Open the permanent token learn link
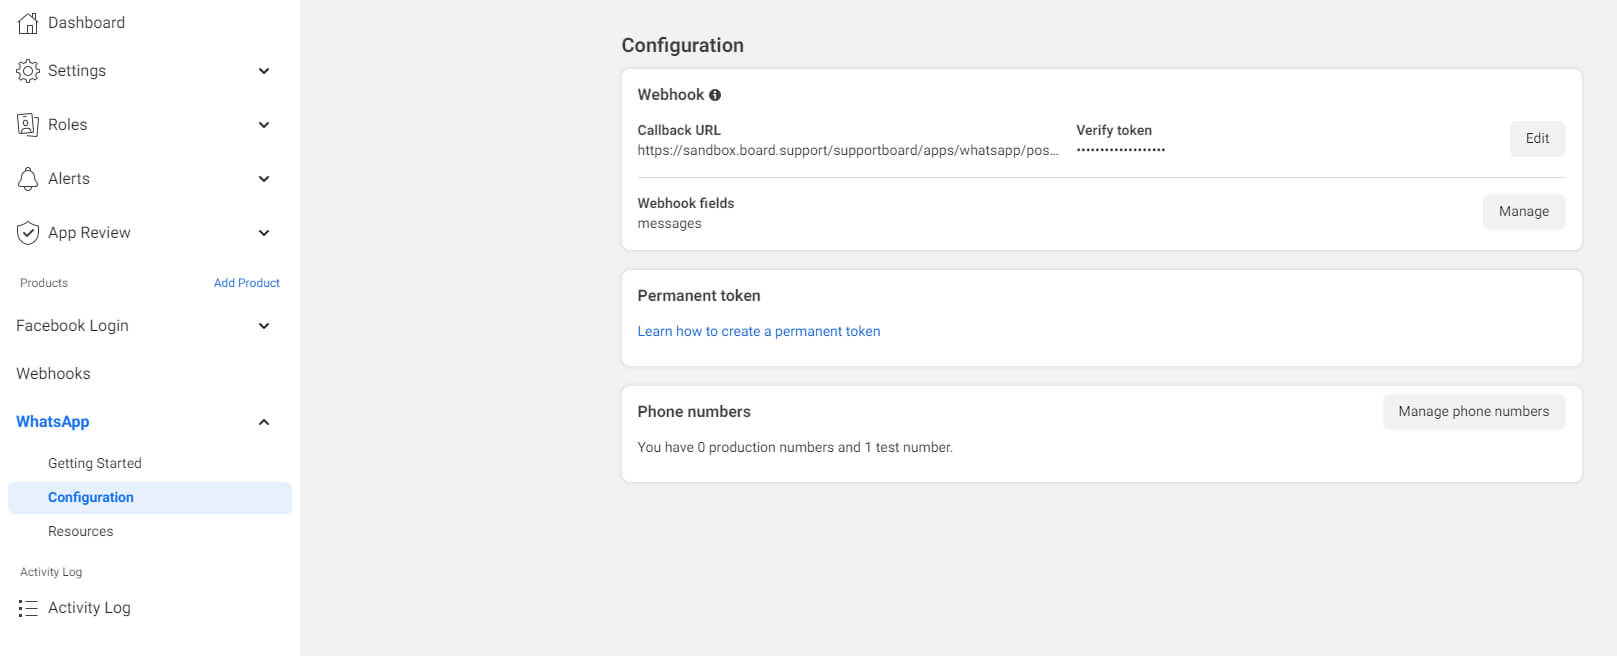Screen dimensions: 1617x656 tap(759, 331)
